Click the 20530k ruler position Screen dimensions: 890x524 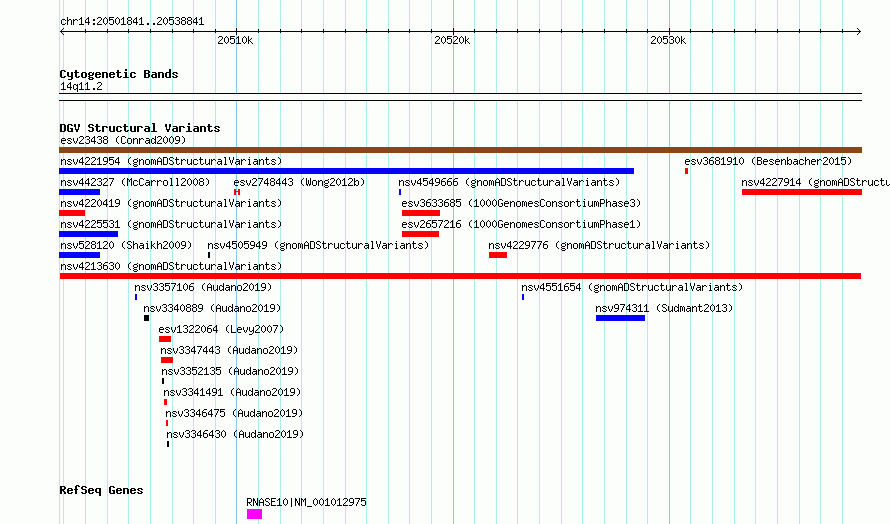click(x=668, y=40)
